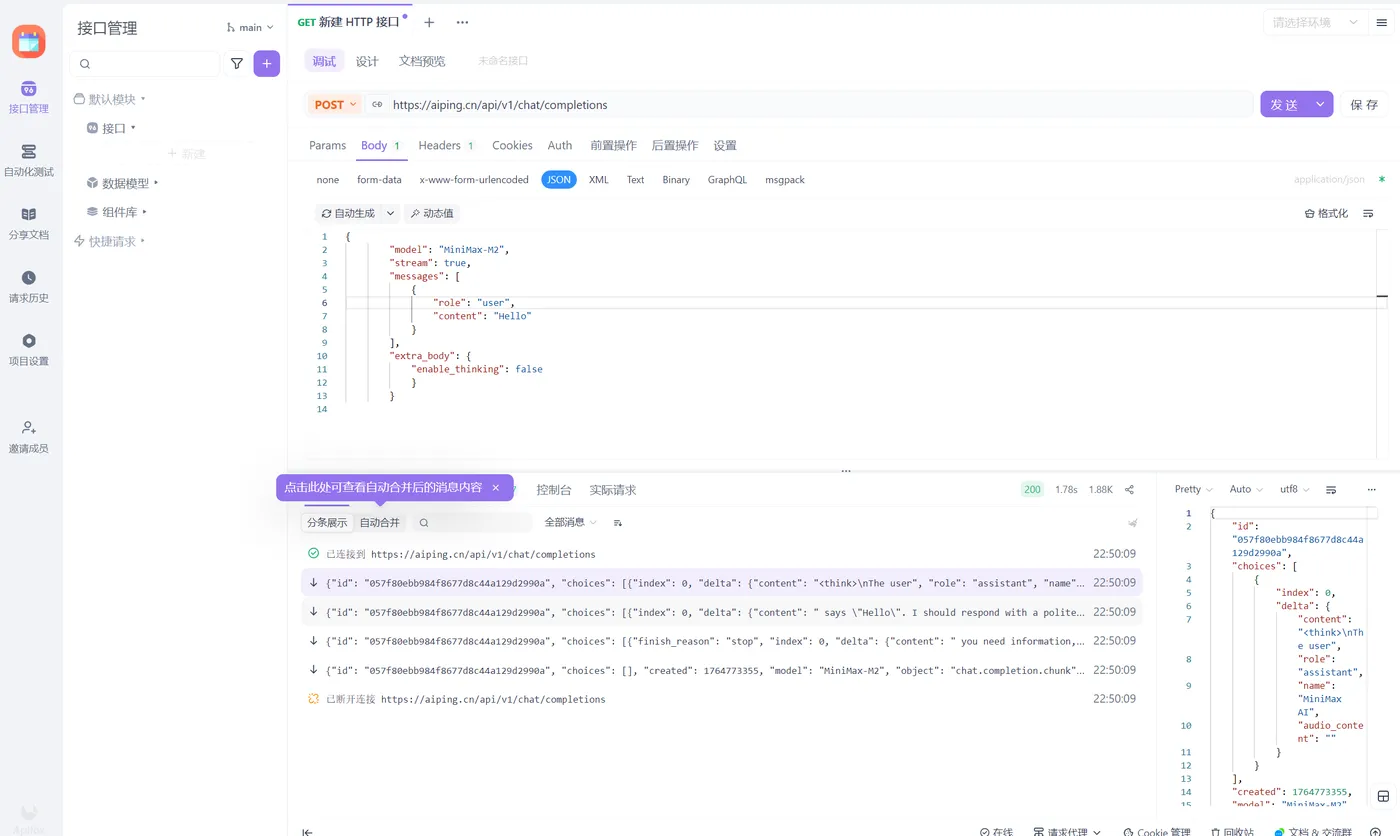Open the top-right hamburger menu

click(1382, 23)
